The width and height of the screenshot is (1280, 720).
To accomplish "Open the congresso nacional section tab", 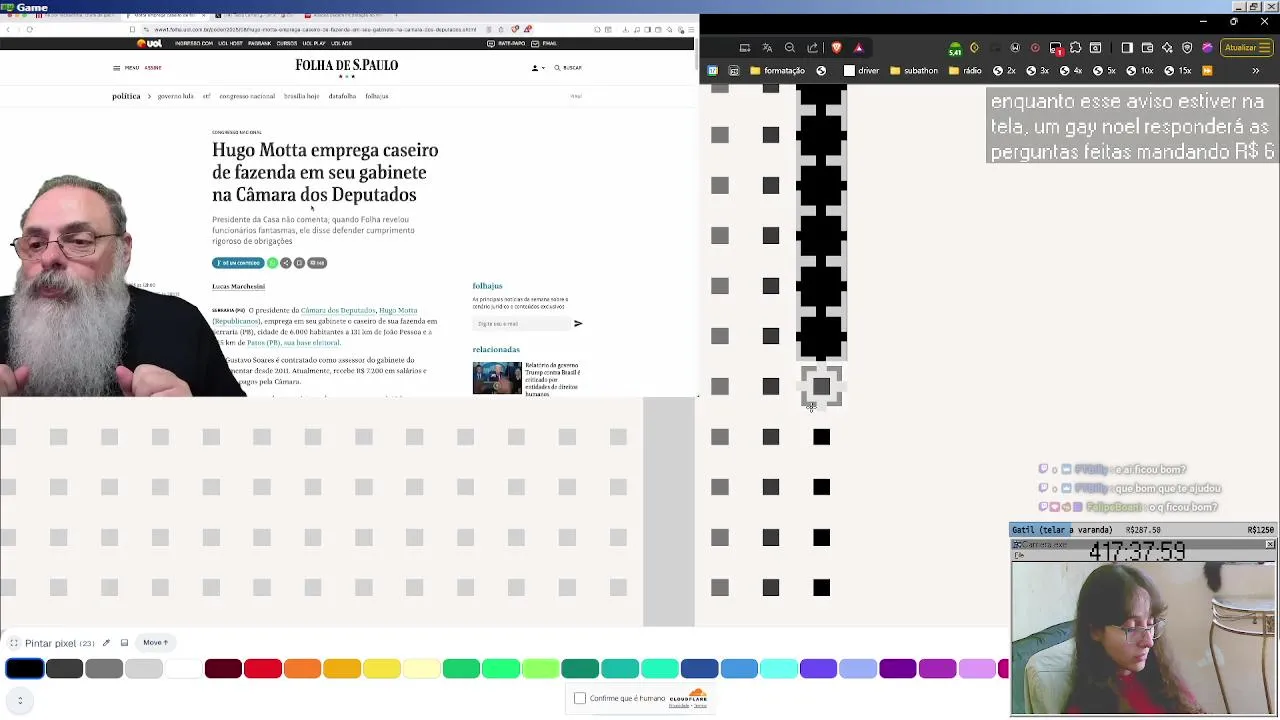I will (247, 96).
